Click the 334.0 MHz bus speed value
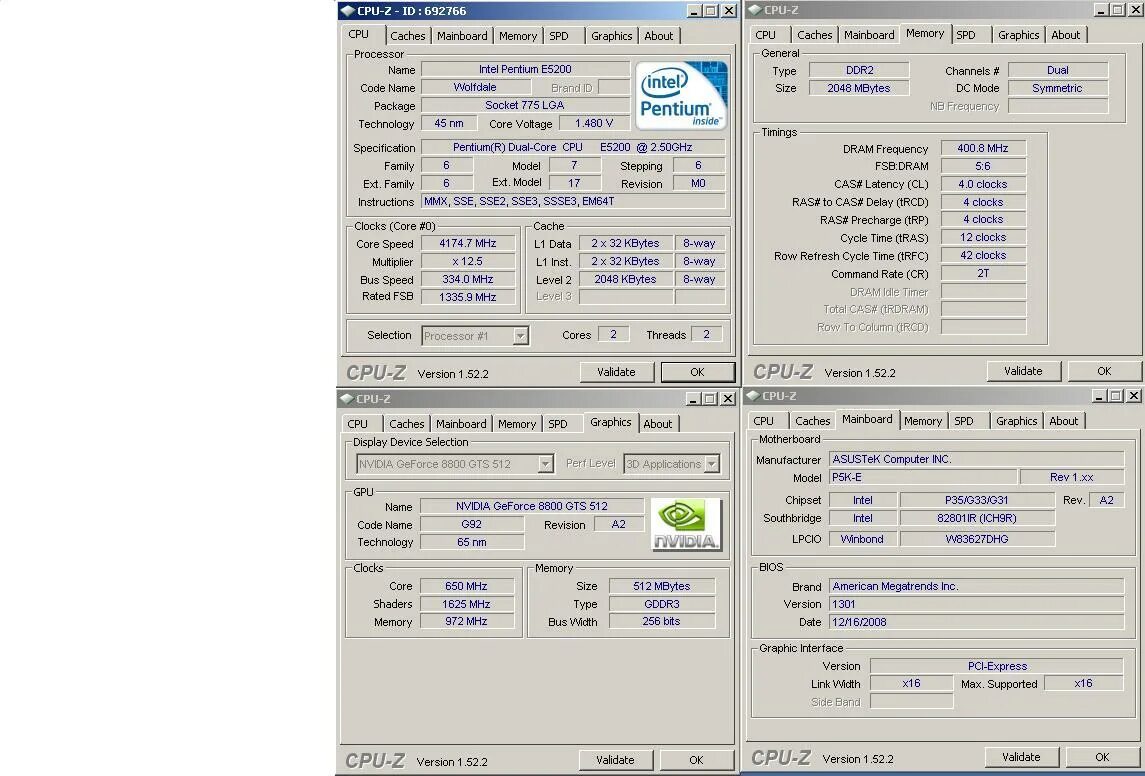The height and width of the screenshot is (776, 1145). click(x=467, y=280)
